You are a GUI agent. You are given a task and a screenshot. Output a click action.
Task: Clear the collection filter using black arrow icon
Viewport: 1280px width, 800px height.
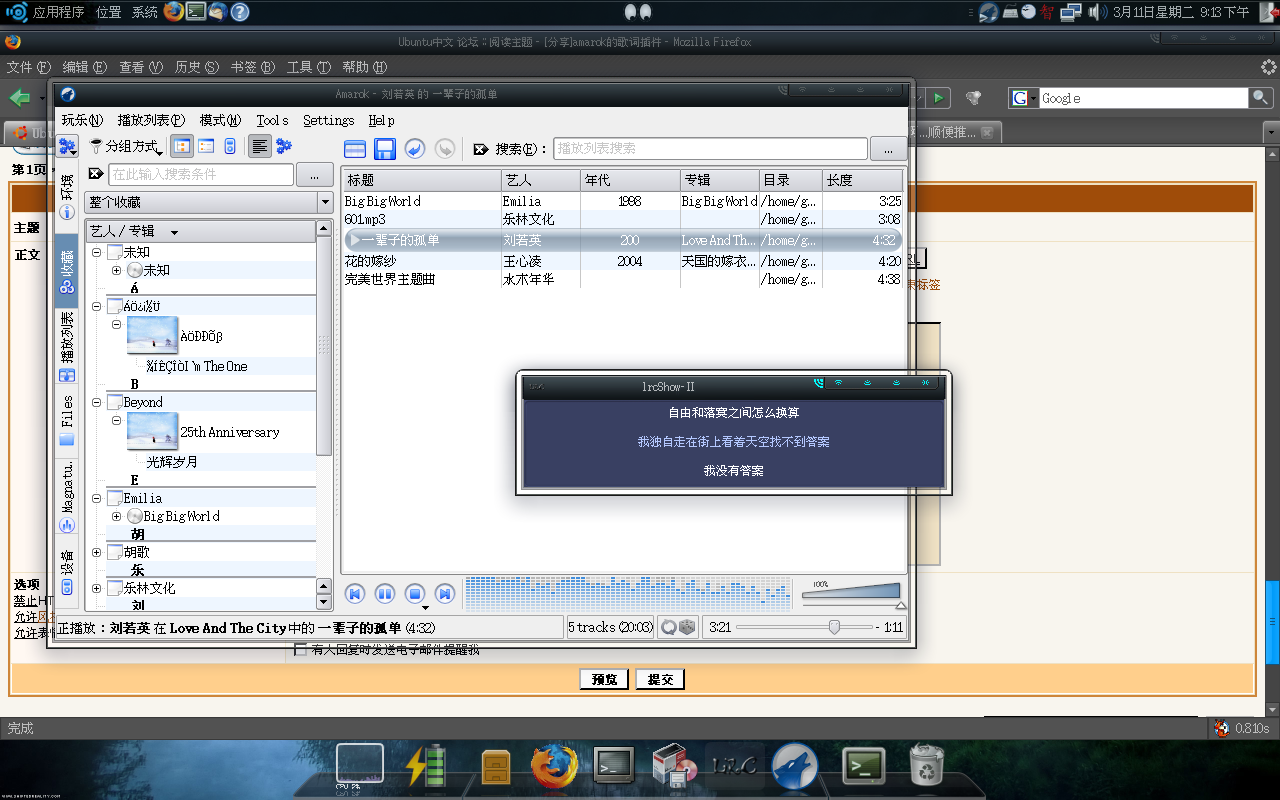(x=96, y=174)
